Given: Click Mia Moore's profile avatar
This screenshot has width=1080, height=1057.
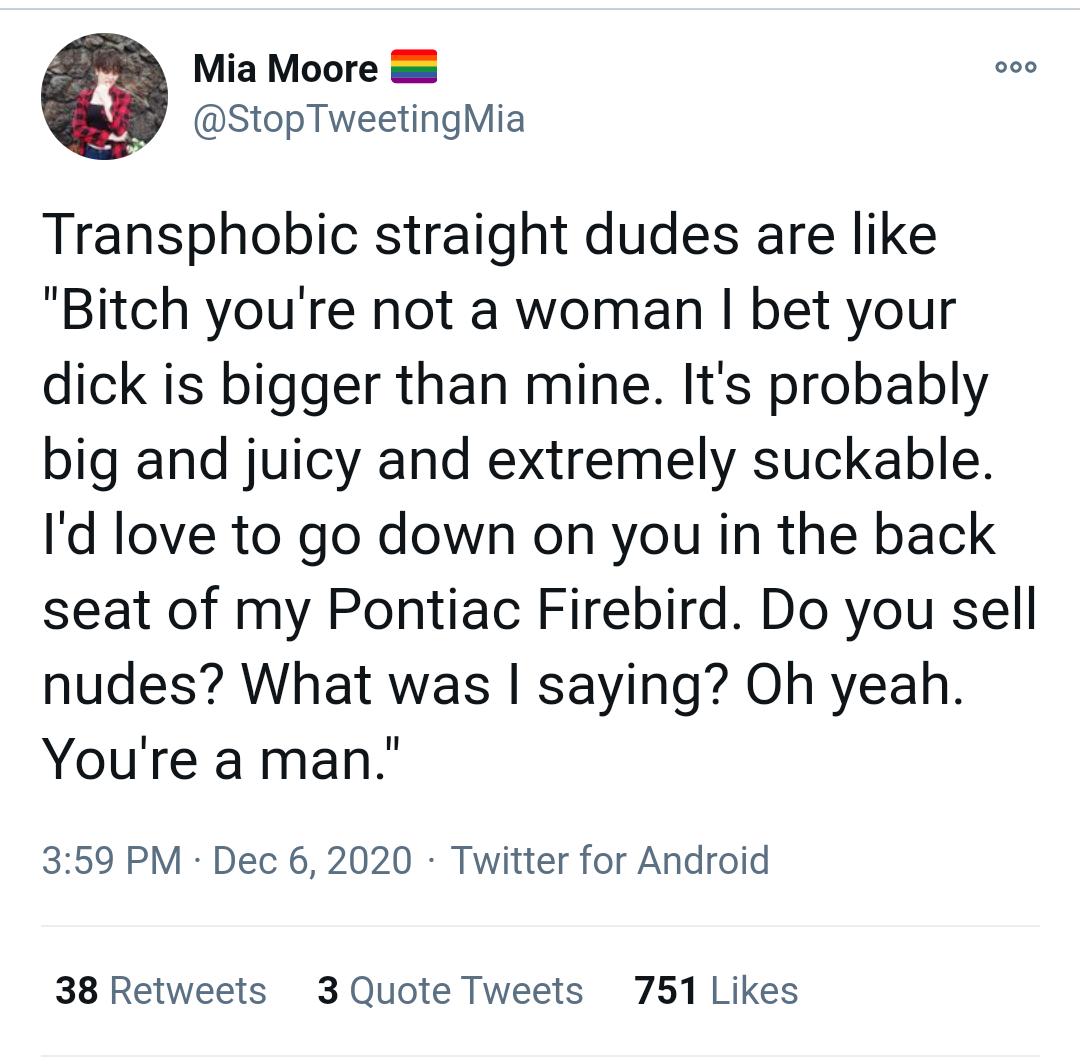Looking at the screenshot, I should pos(104,97).
